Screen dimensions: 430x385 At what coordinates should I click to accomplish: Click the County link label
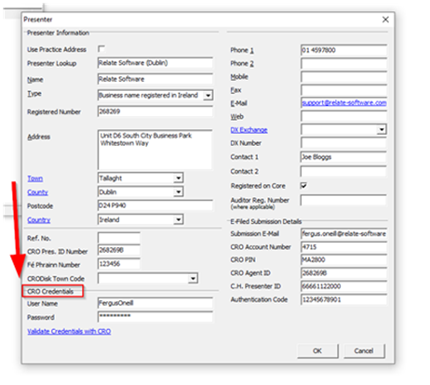38,192
